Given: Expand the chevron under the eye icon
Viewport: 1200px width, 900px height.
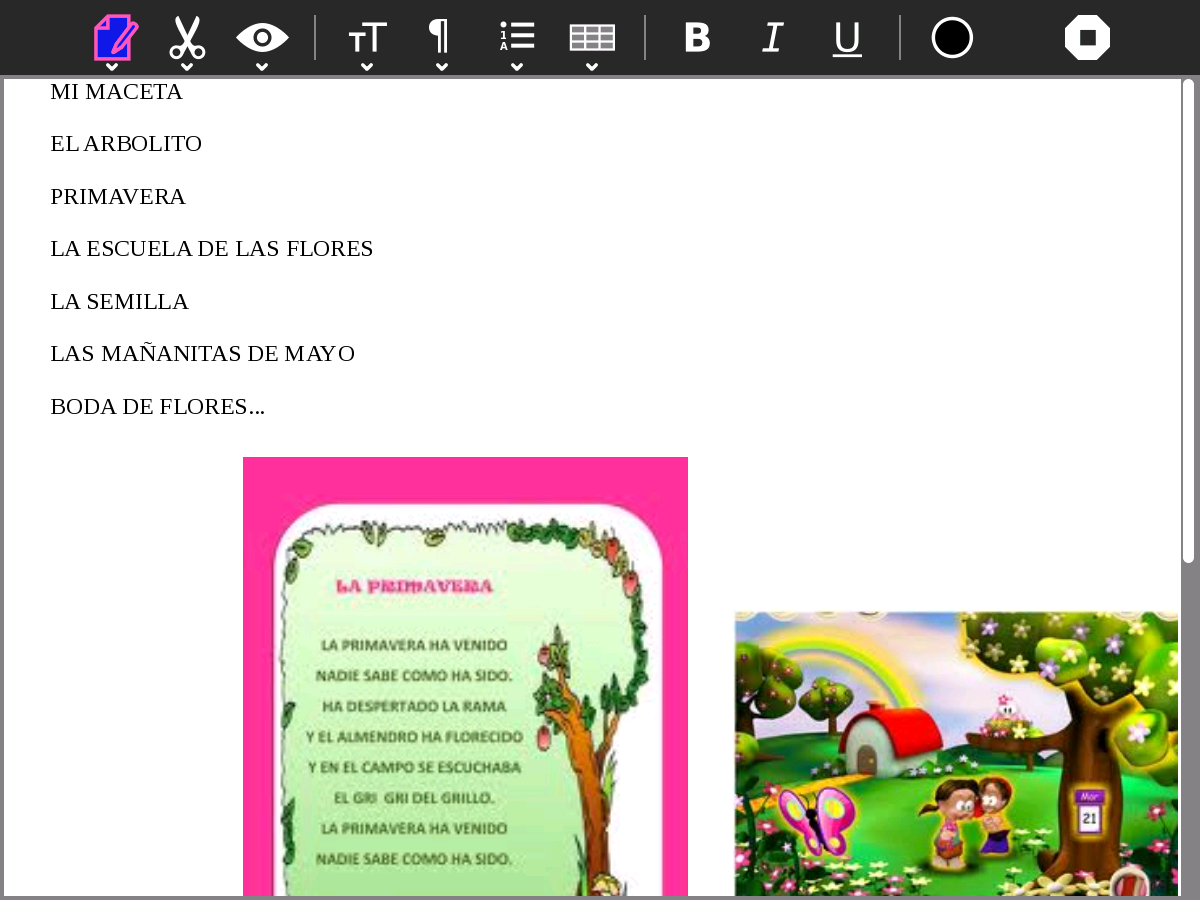Looking at the screenshot, I should [x=262, y=67].
